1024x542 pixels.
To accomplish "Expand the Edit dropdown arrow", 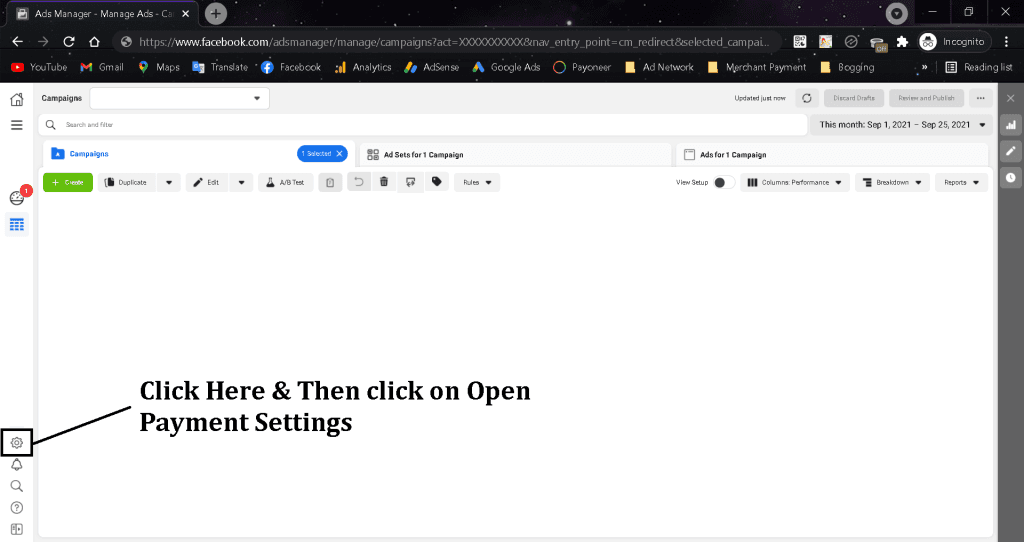I will [241, 182].
